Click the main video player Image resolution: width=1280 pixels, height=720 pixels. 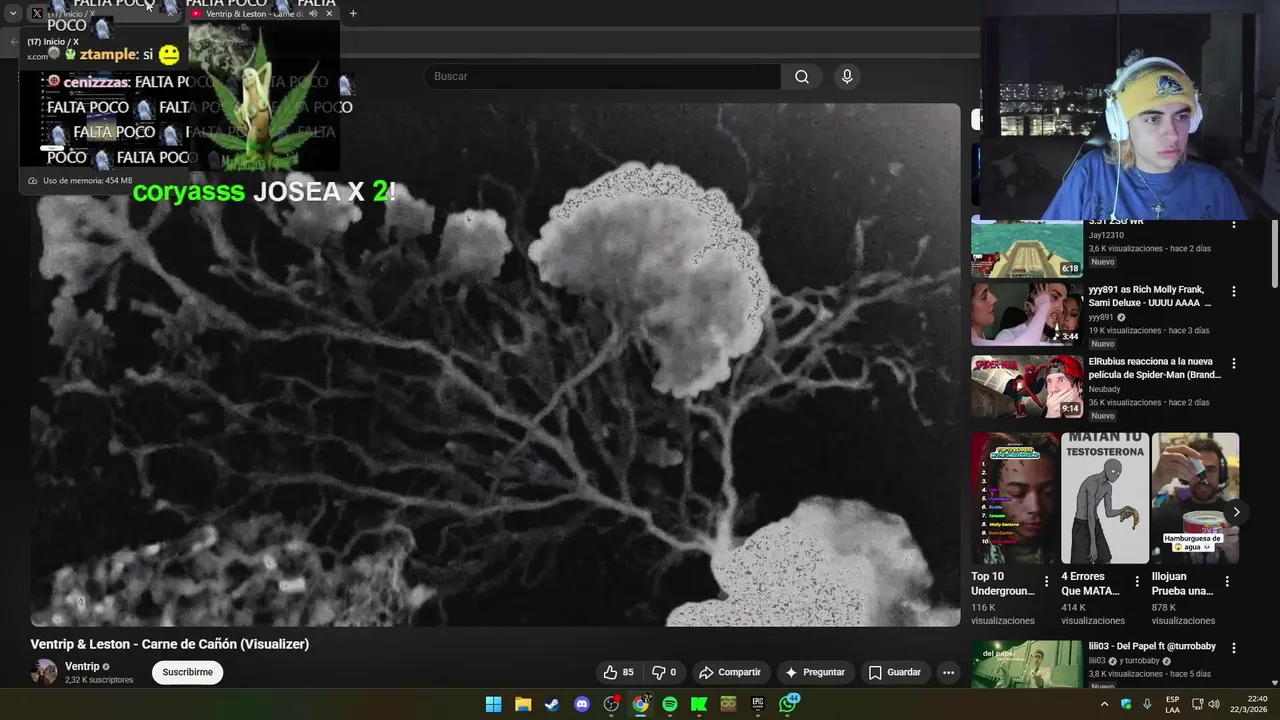pyautogui.click(x=495, y=365)
